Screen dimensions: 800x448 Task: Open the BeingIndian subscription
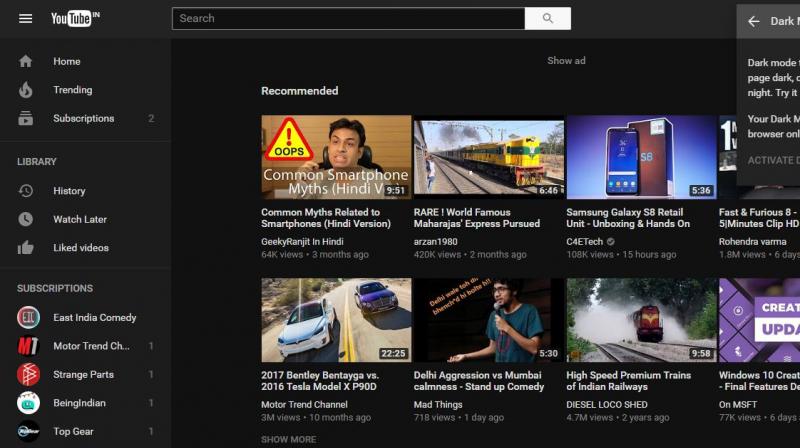(85, 403)
